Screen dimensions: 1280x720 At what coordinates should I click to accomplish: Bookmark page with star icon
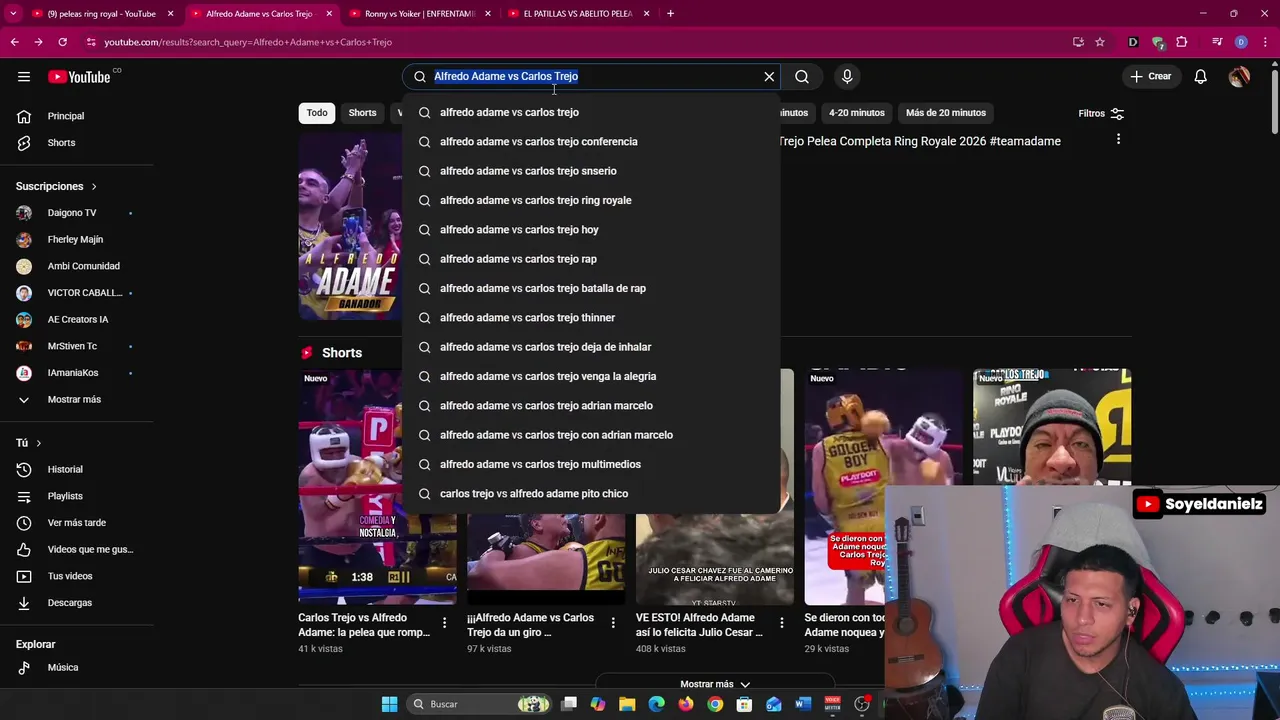(1100, 42)
